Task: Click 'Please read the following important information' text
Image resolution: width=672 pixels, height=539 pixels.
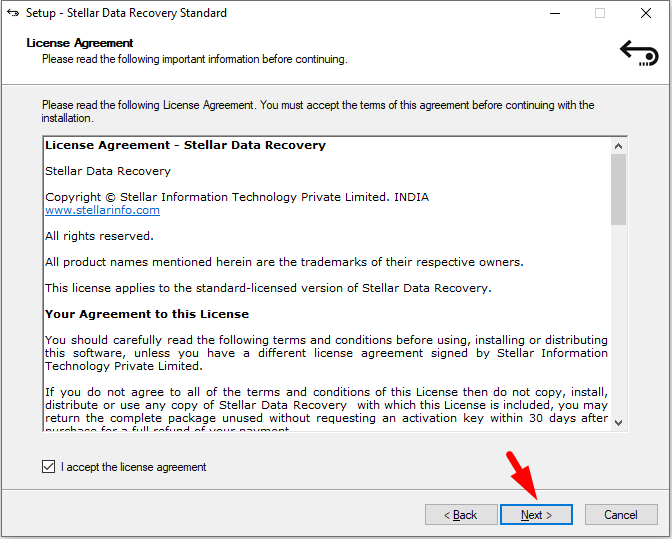Action: [195, 59]
